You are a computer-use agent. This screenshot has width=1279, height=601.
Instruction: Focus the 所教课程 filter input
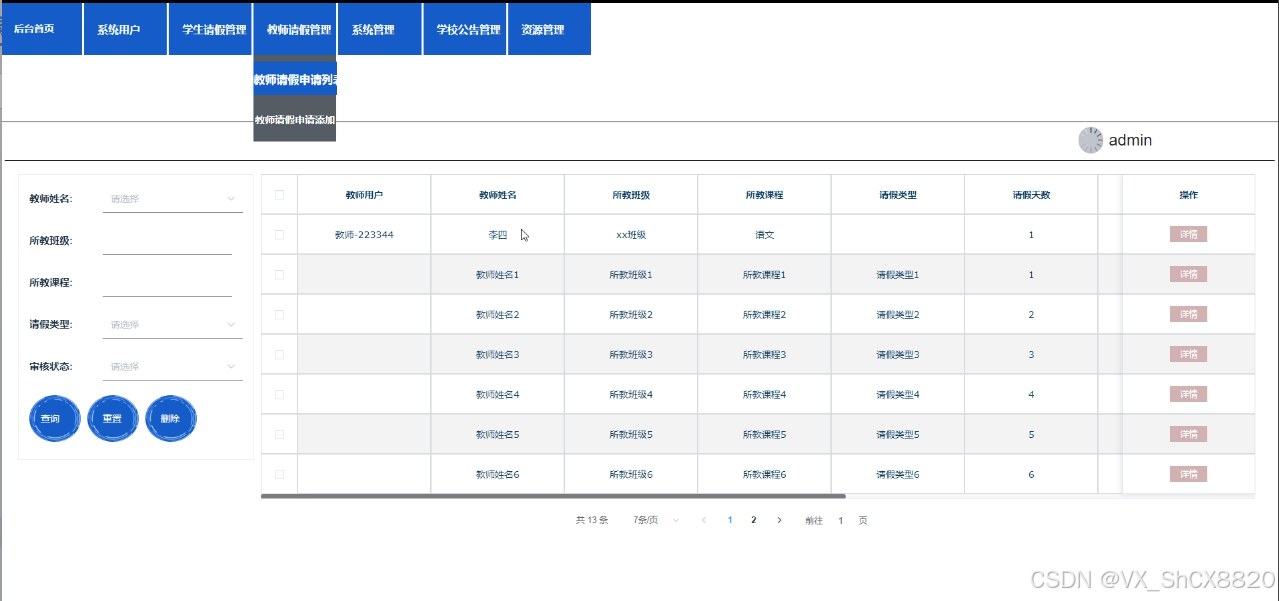coord(167,283)
